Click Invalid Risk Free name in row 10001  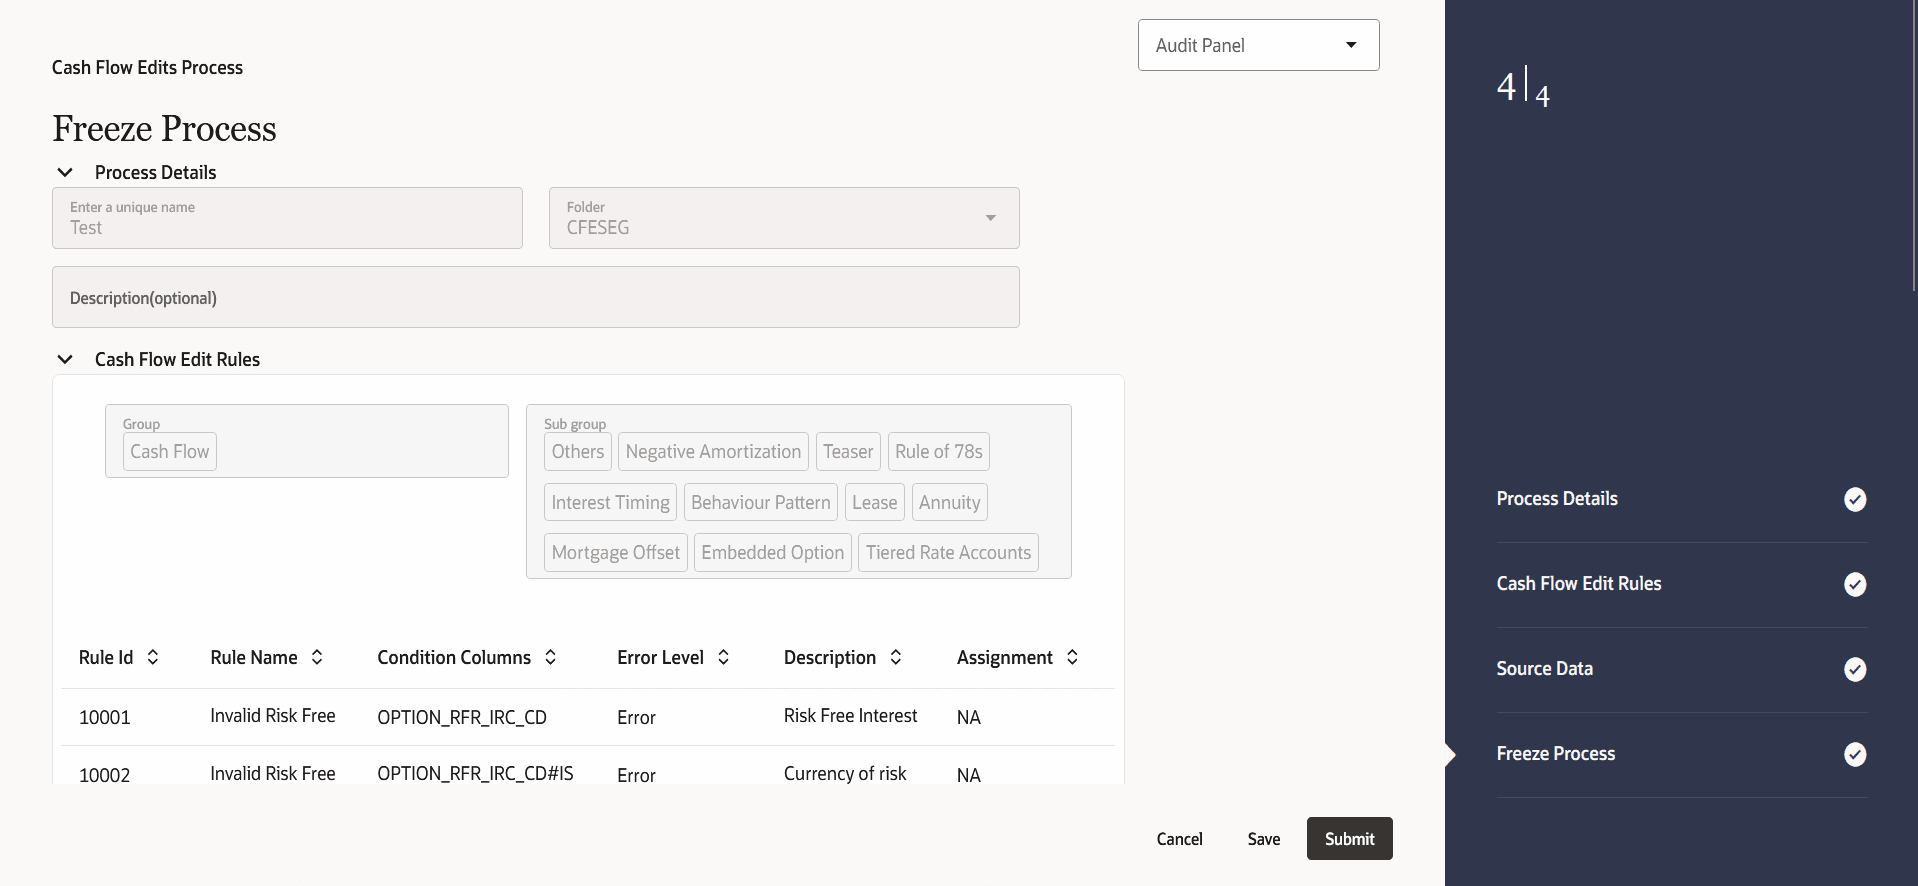(273, 716)
